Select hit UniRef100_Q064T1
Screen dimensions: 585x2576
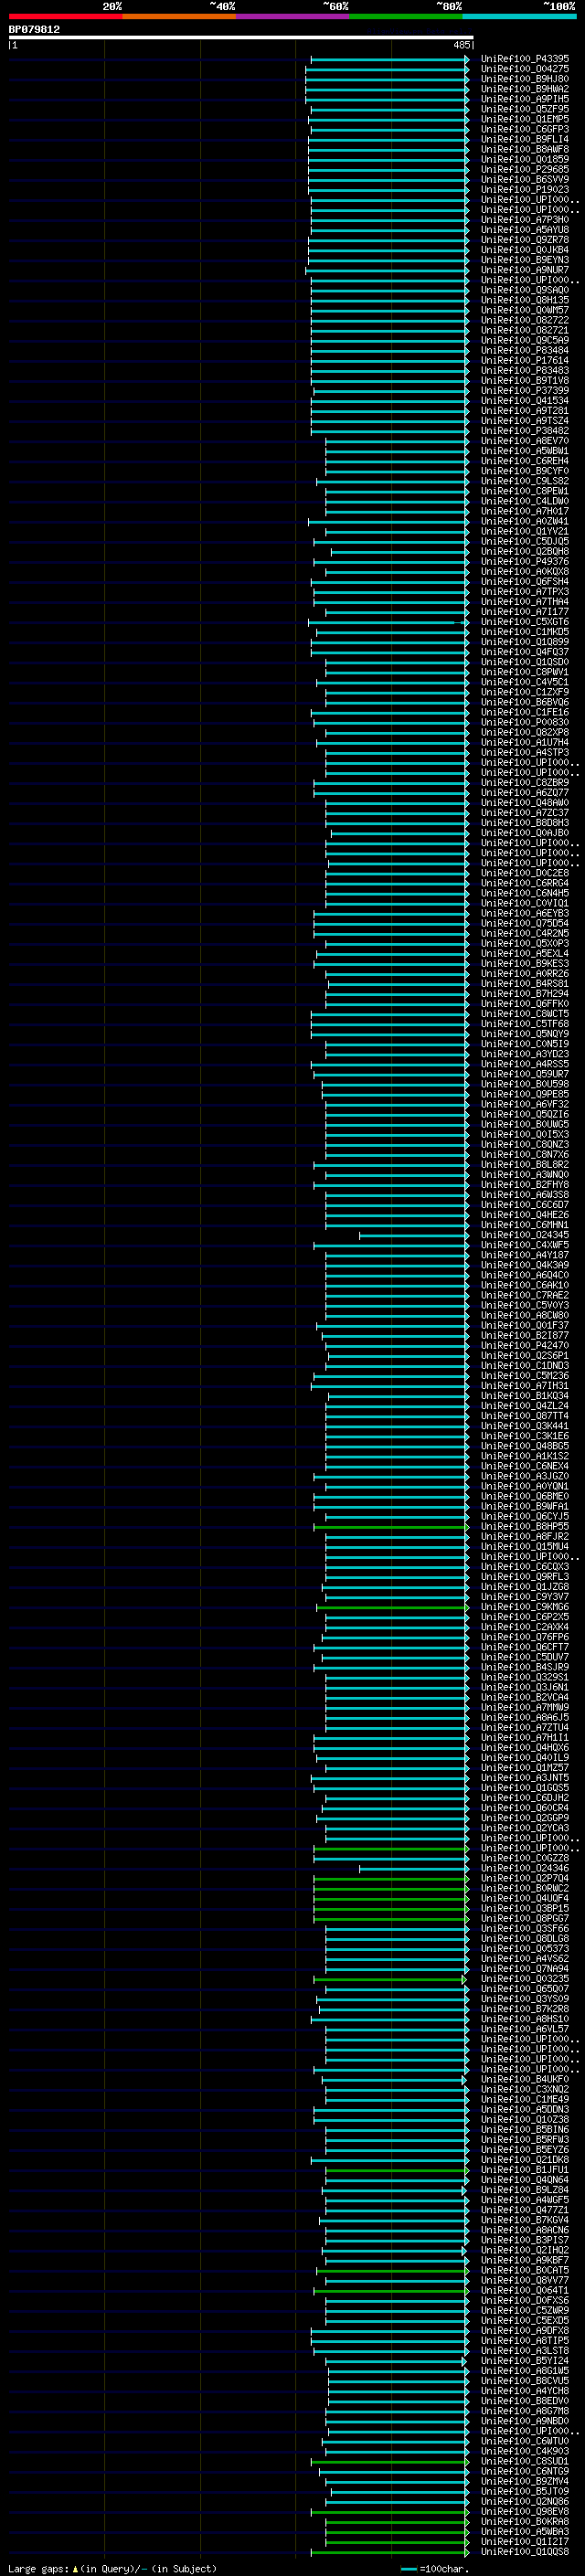tap(525, 2291)
